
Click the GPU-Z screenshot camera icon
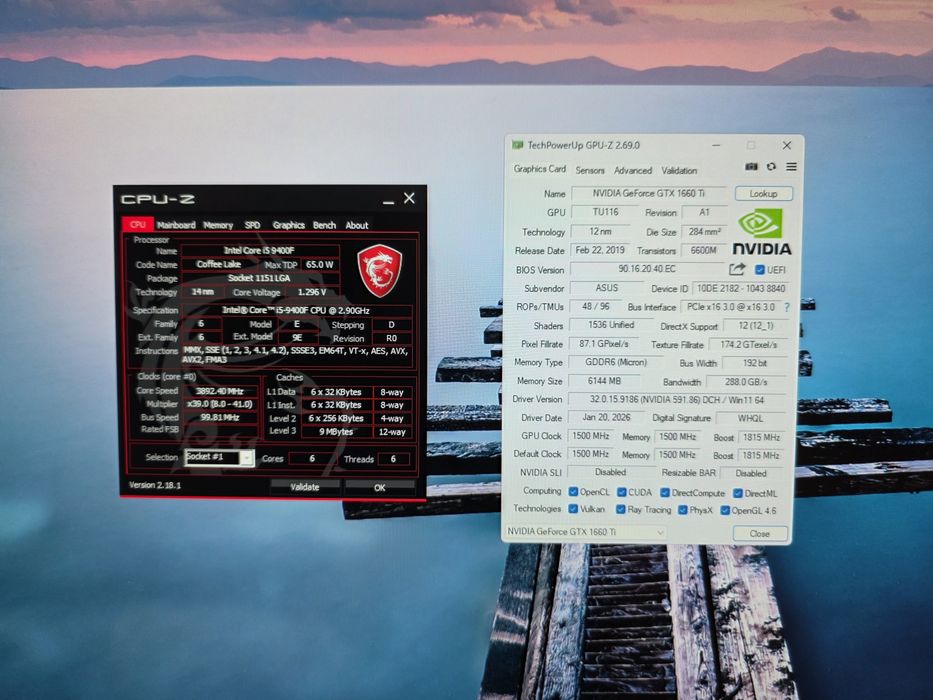[752, 167]
